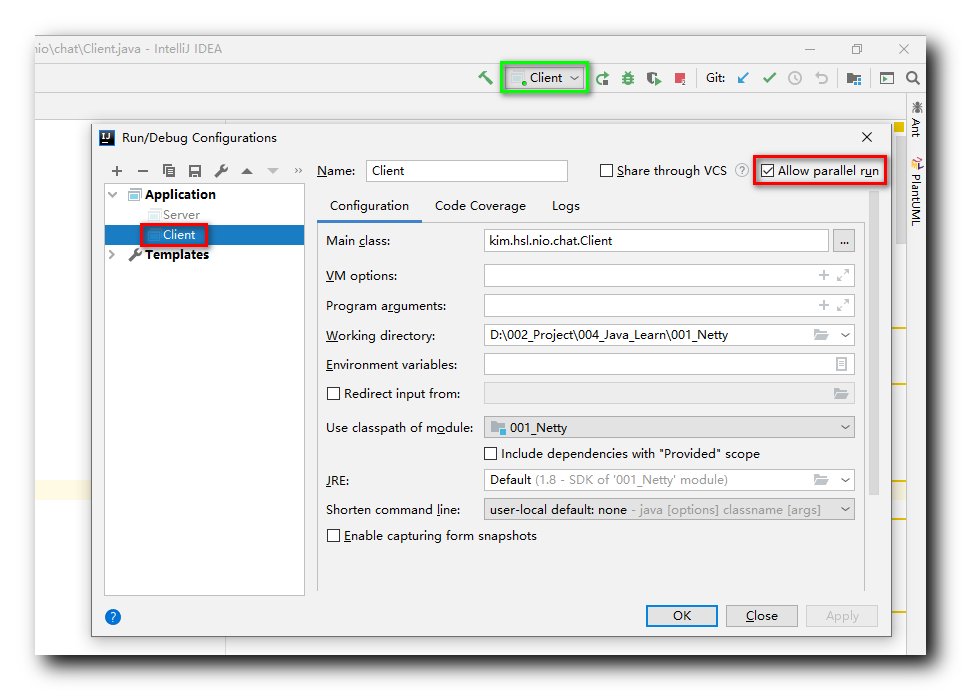The width and height of the screenshot is (961, 690).
Task: Open the Client run configuration dropdown
Action: (x=545, y=78)
